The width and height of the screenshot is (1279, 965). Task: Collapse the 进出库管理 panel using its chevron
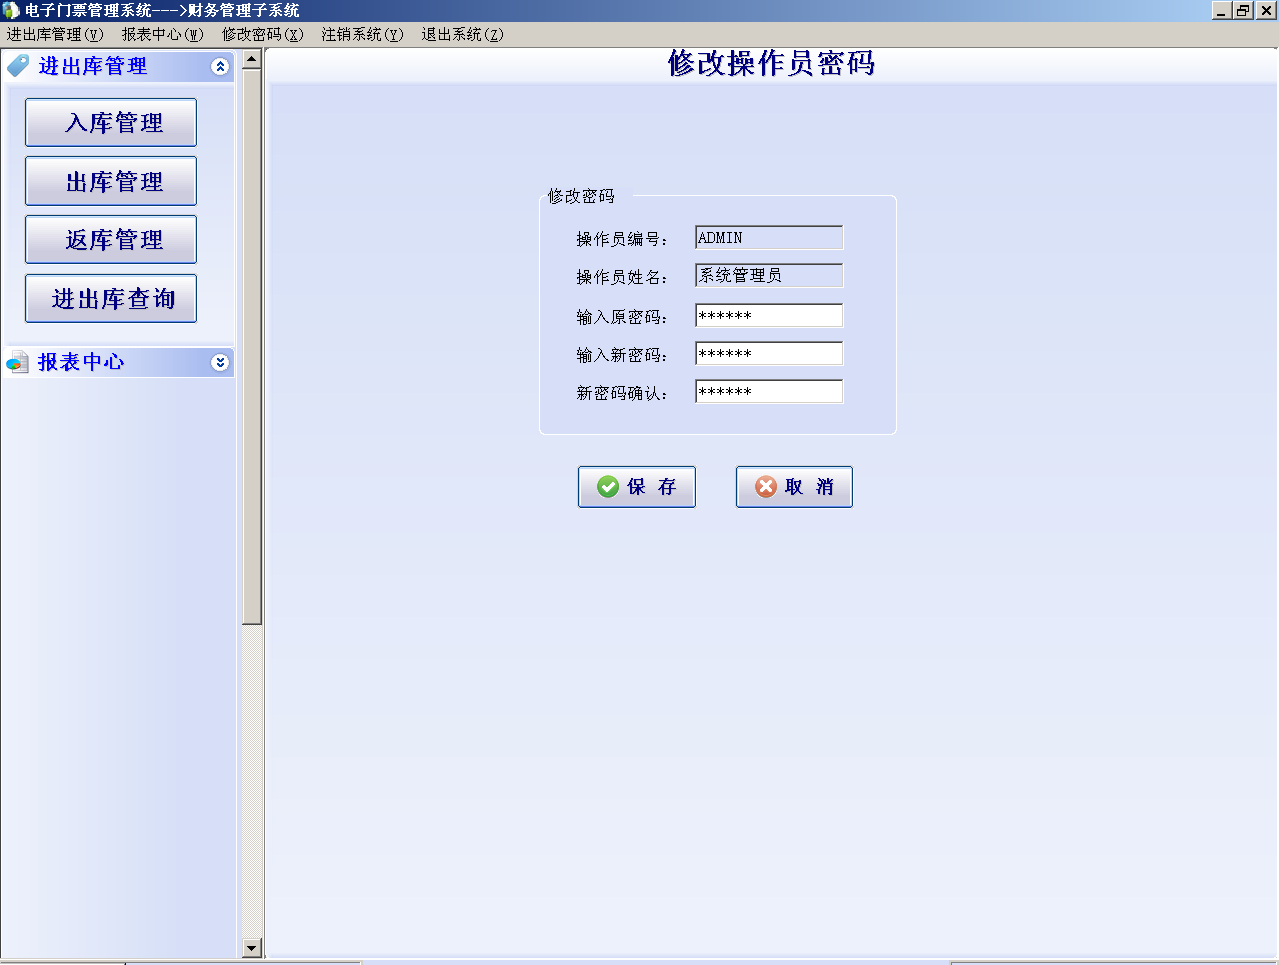220,67
